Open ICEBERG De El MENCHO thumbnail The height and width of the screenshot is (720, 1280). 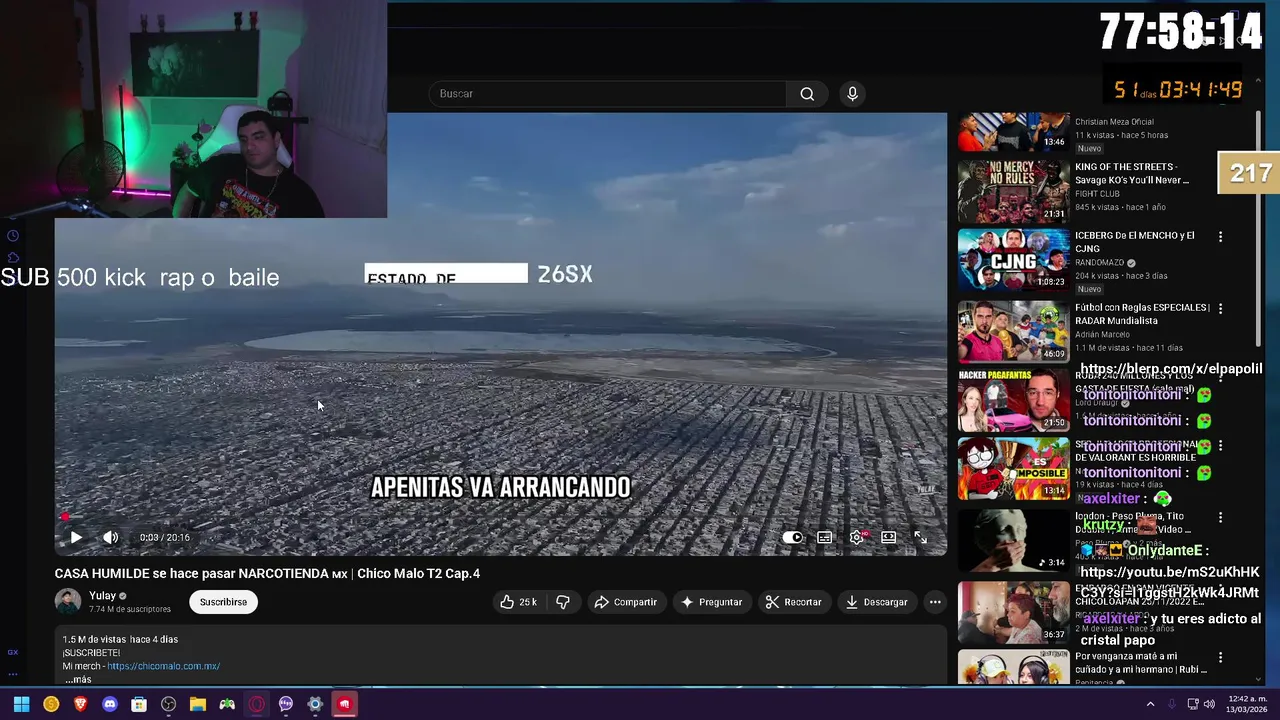point(1013,260)
